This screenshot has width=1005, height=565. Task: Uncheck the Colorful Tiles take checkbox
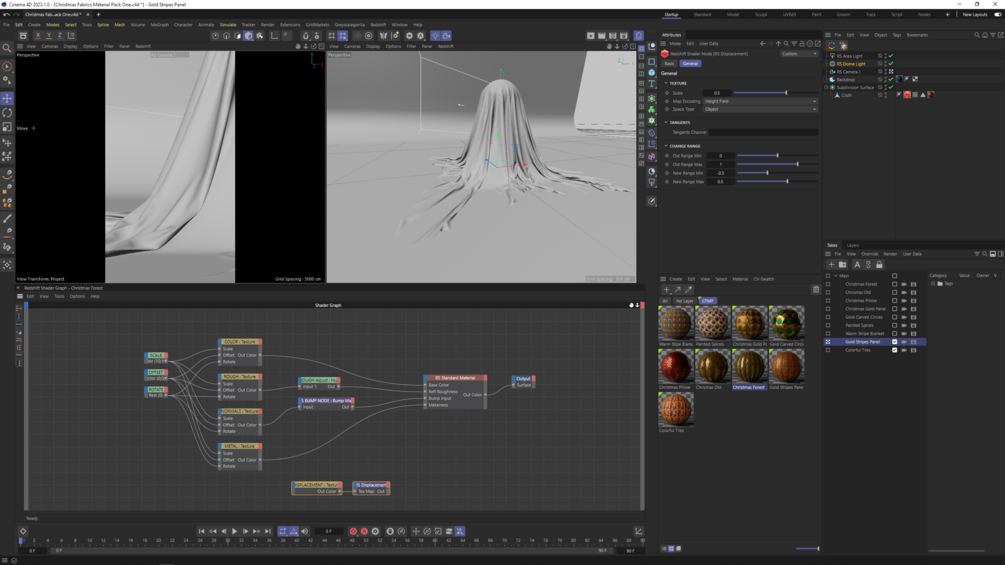895,350
